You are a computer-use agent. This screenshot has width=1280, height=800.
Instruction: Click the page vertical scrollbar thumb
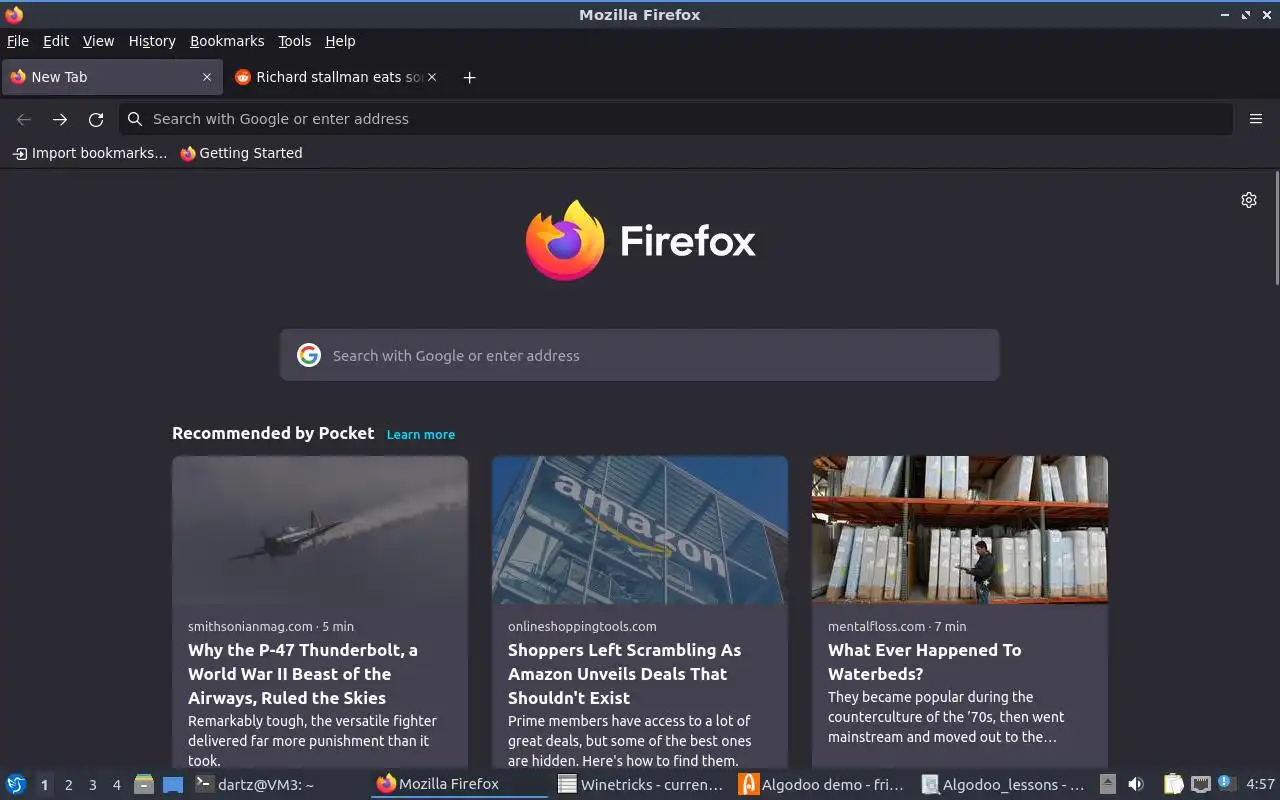1276,228
